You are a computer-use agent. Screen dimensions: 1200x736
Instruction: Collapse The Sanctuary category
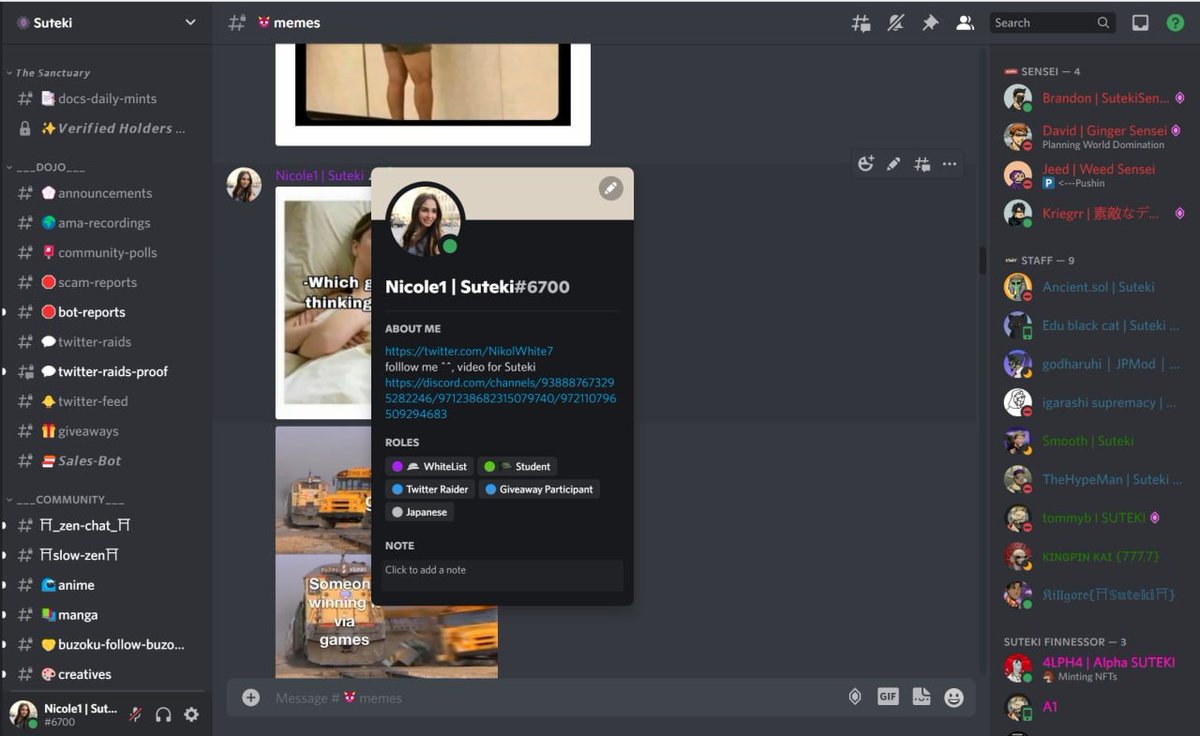52,73
